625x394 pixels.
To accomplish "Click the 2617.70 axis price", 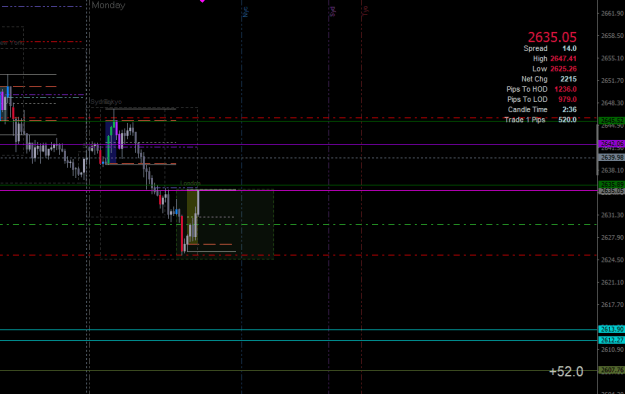I will (x=612, y=305).
